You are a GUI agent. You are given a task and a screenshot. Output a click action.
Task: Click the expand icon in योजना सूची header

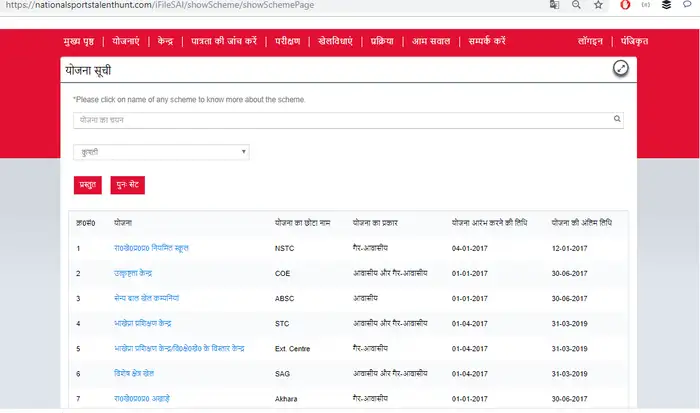620,68
